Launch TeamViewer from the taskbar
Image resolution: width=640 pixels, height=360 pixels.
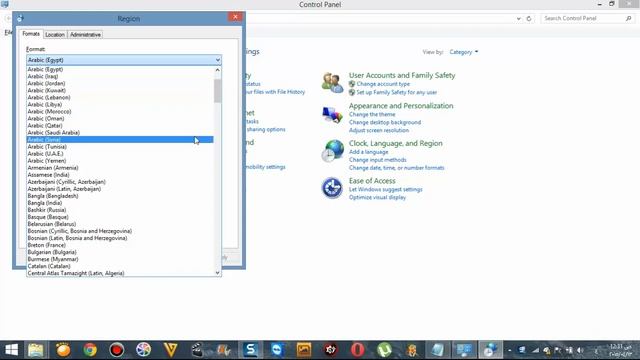pyautogui.click(x=277, y=350)
